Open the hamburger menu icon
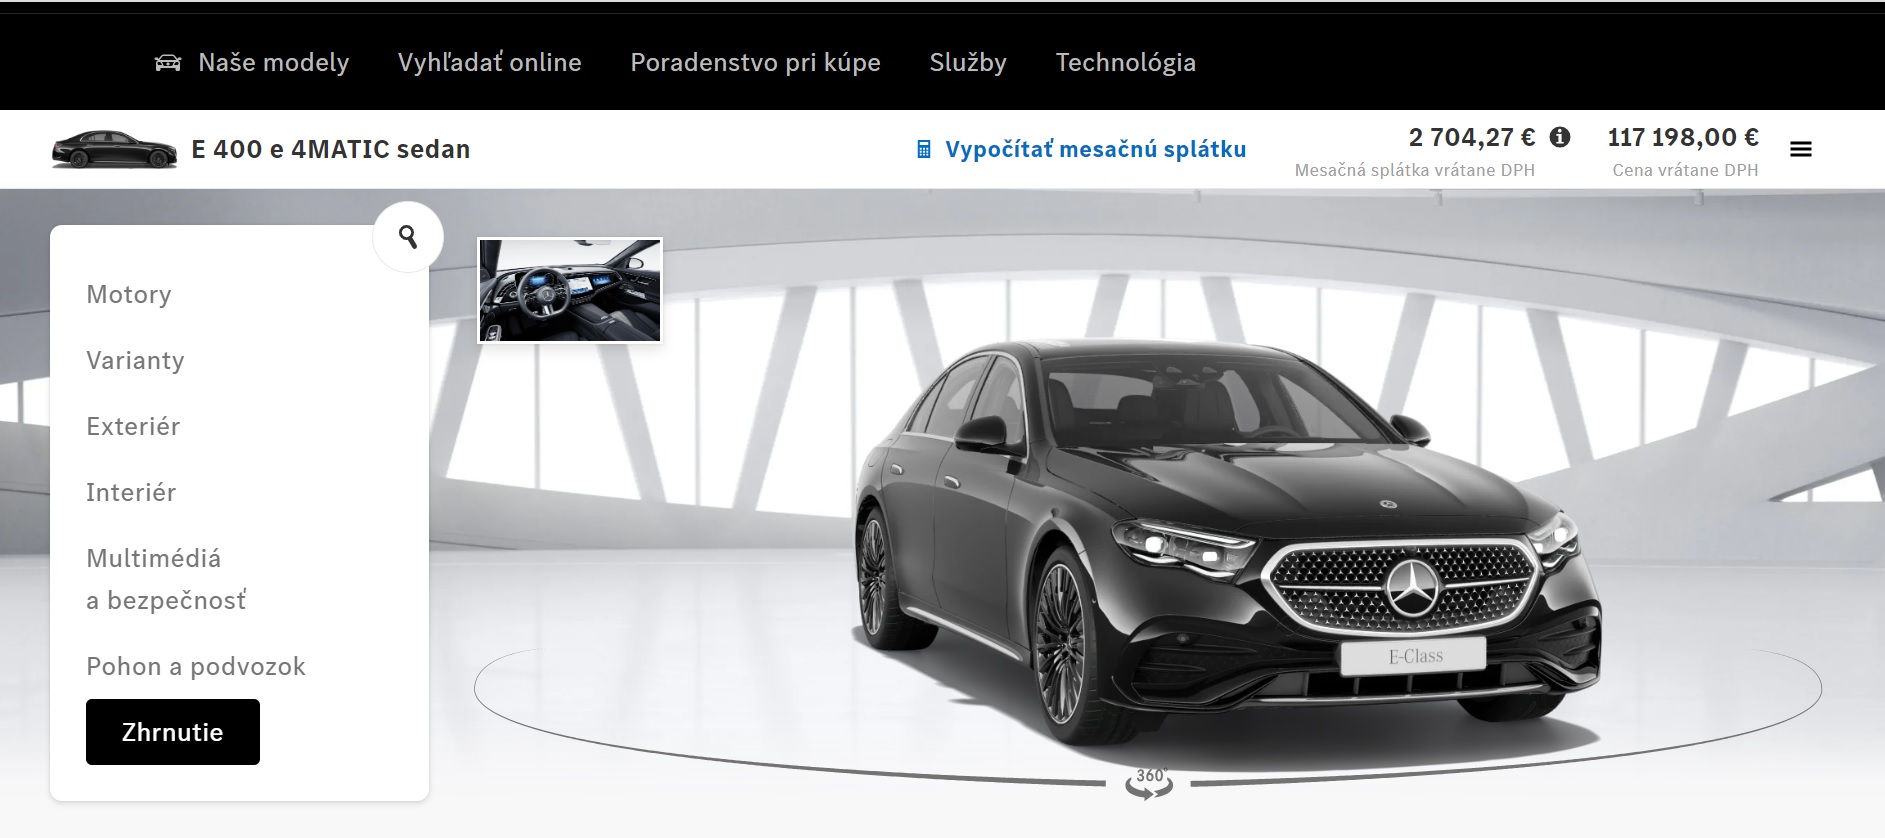The width and height of the screenshot is (1885, 838). (x=1801, y=149)
